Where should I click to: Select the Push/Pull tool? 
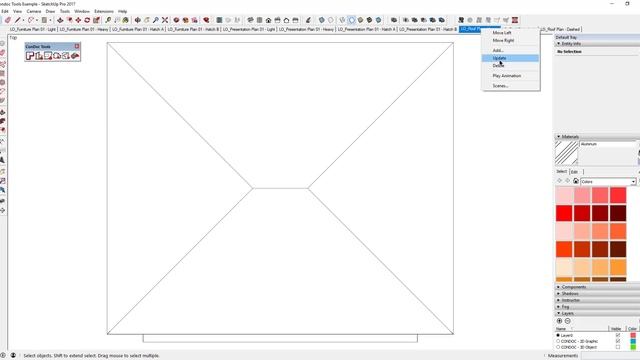[x=60, y=20]
